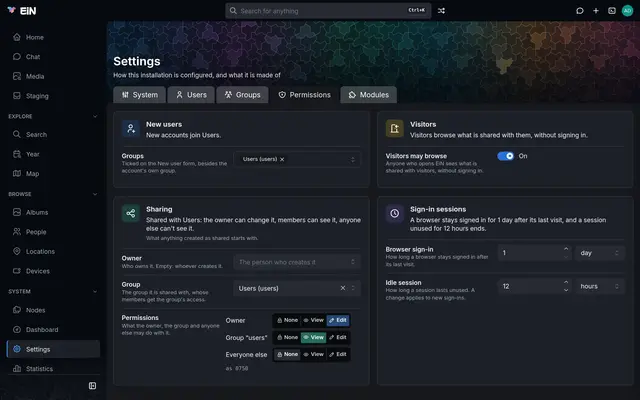Screen dimensions: 640x400
Task: Open Albums in the sidebar
Action: coord(53,212)
